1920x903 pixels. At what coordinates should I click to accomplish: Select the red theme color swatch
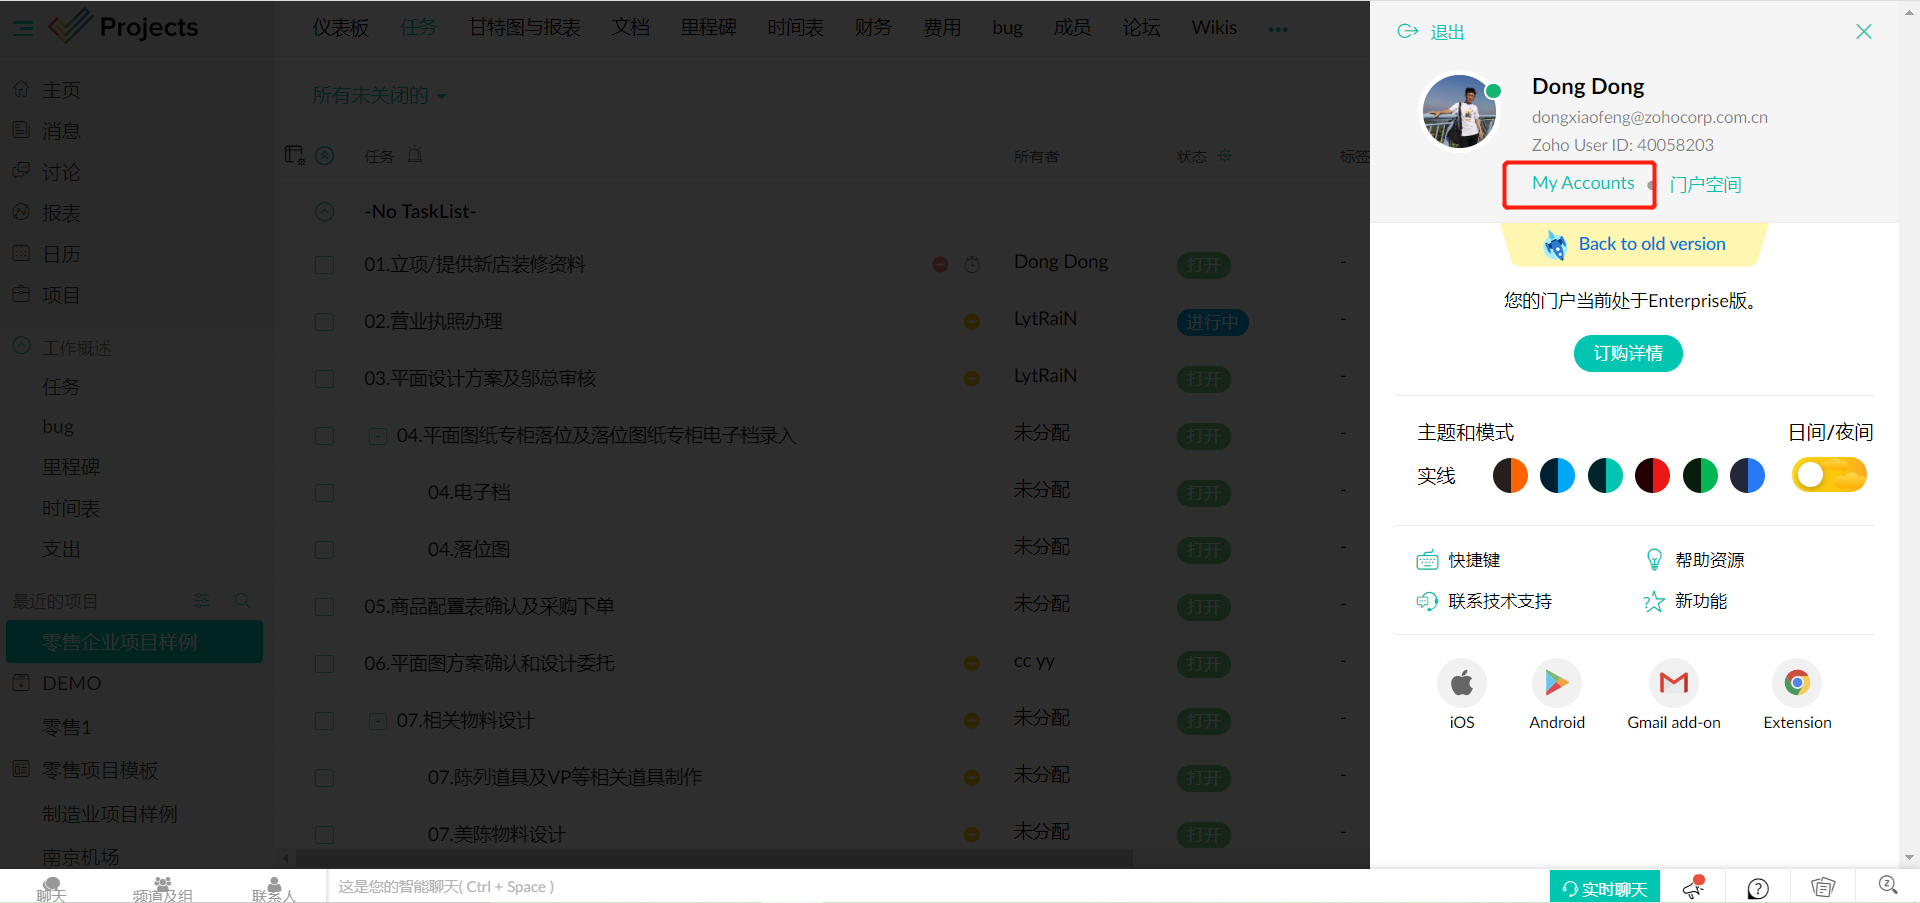tap(1652, 476)
